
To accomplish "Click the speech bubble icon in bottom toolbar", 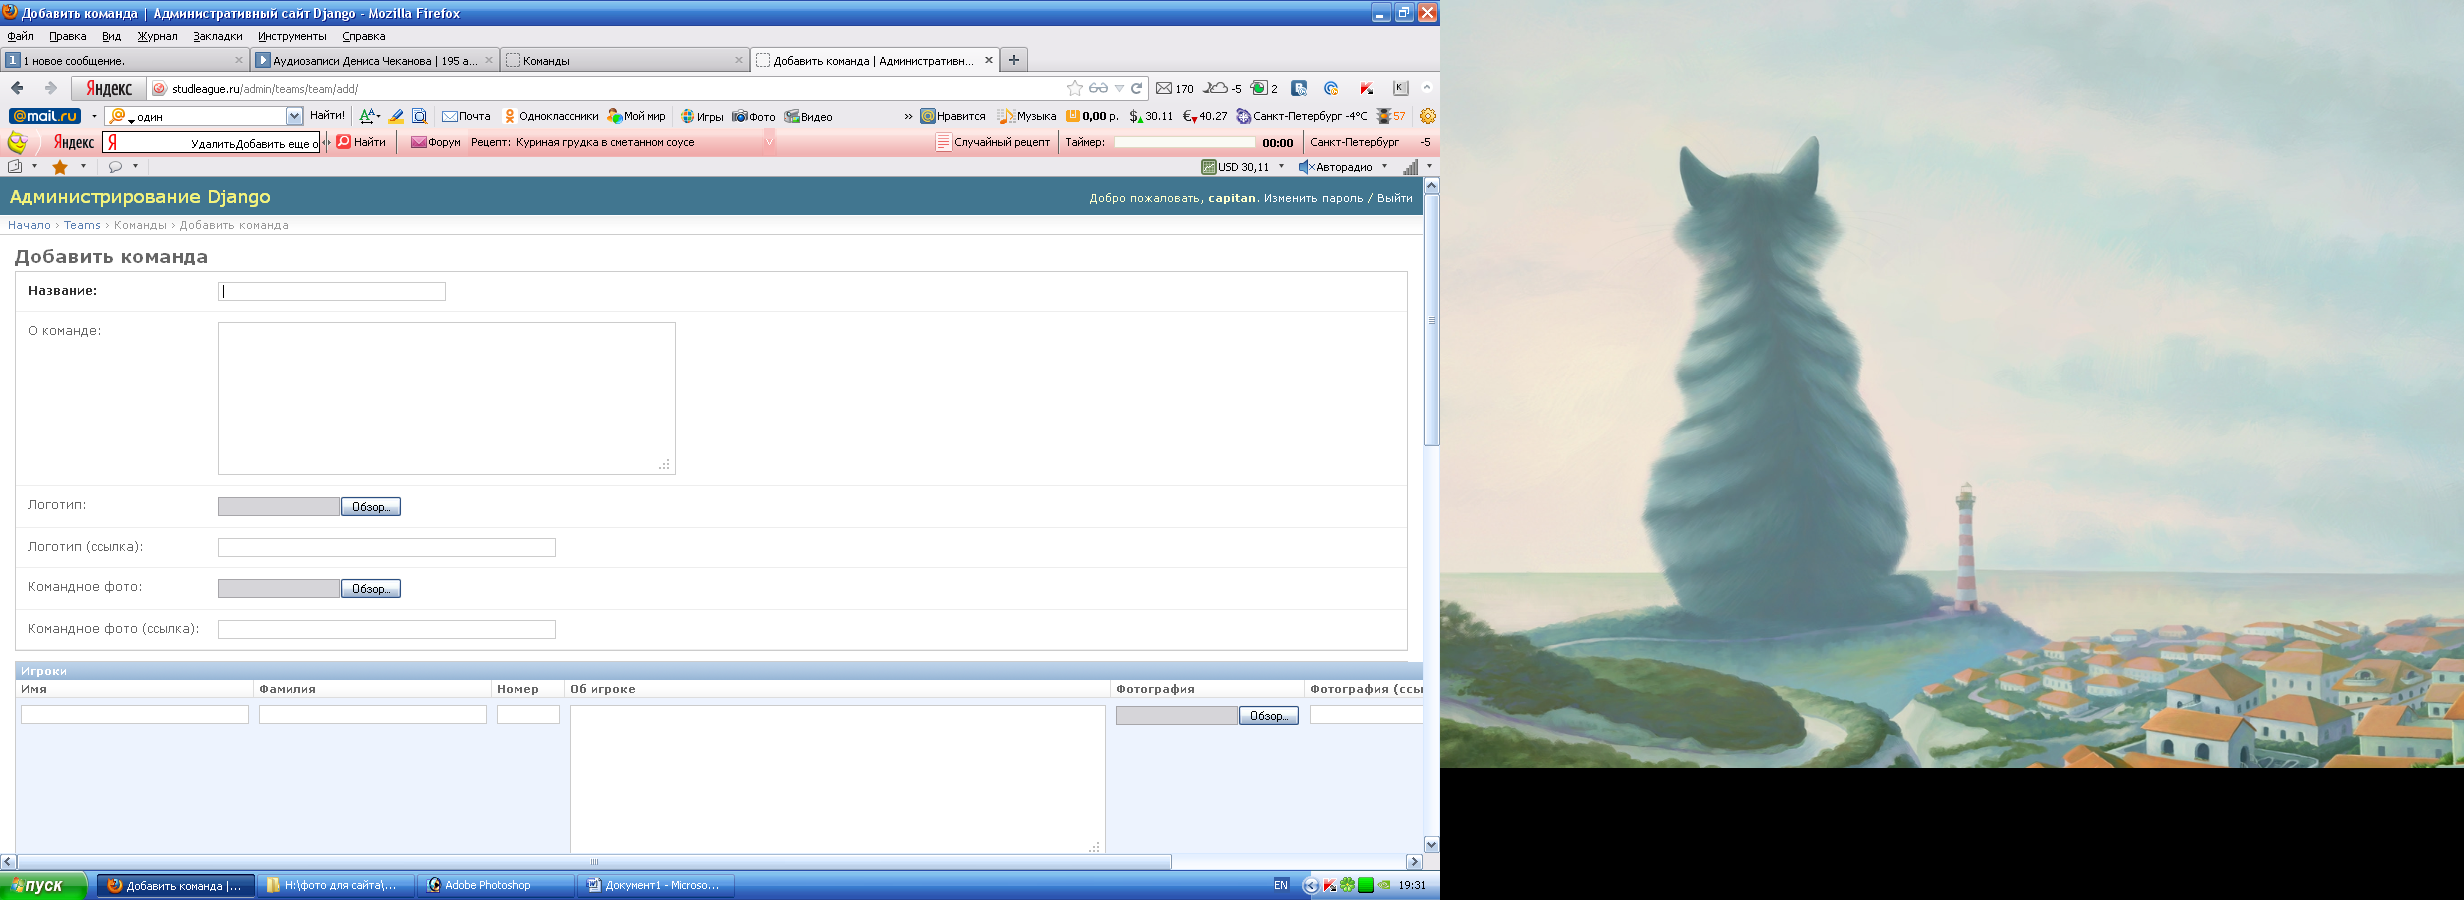I will (x=115, y=167).
